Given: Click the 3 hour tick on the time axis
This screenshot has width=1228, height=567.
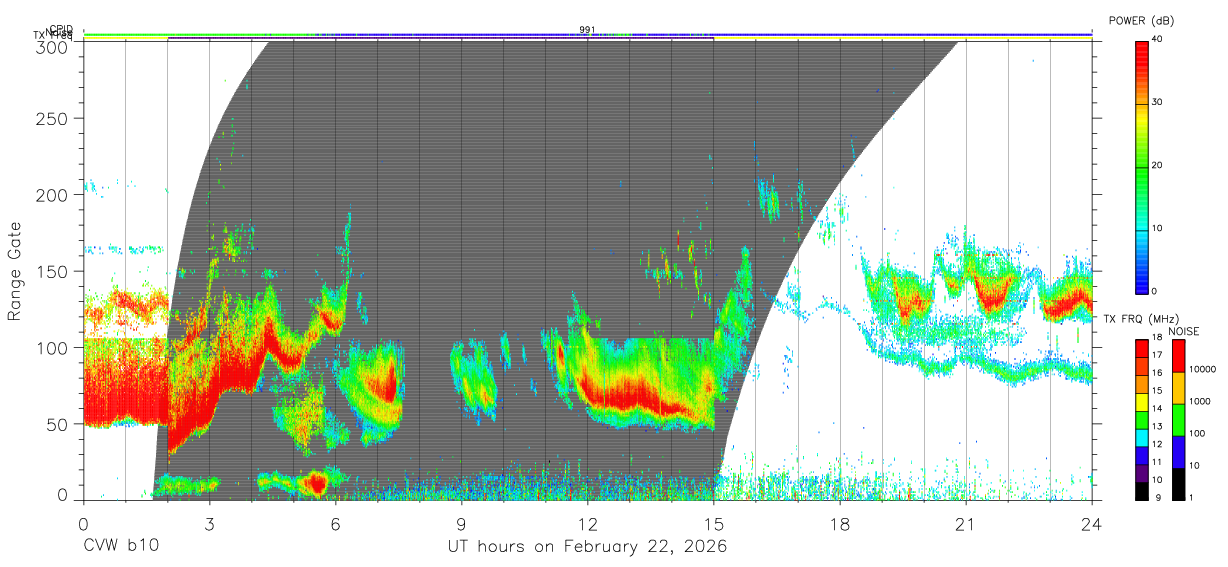Looking at the screenshot, I should 209,523.
